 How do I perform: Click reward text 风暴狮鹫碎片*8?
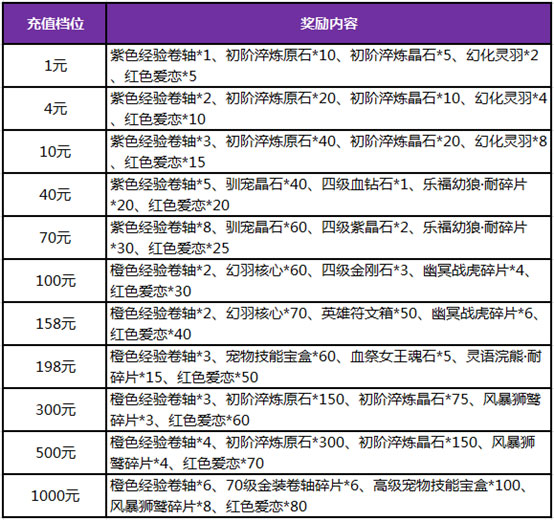(x=161, y=507)
